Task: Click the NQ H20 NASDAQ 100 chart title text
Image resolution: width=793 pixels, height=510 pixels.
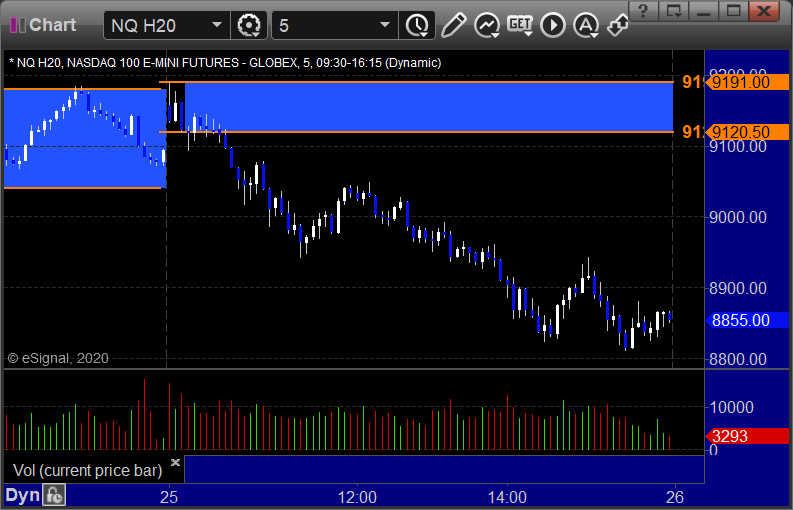Action: point(225,63)
